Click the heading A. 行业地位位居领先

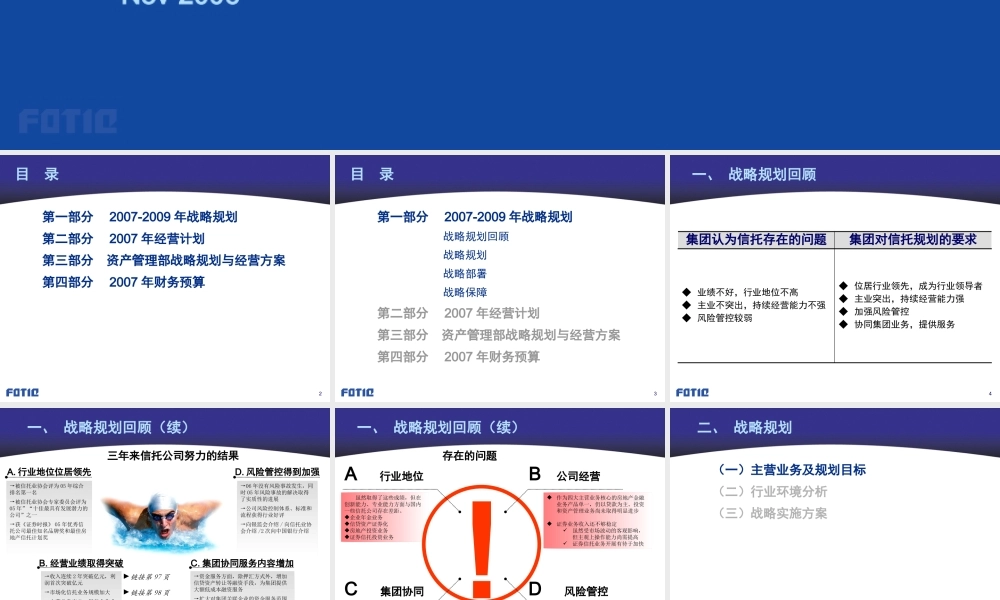[48, 472]
